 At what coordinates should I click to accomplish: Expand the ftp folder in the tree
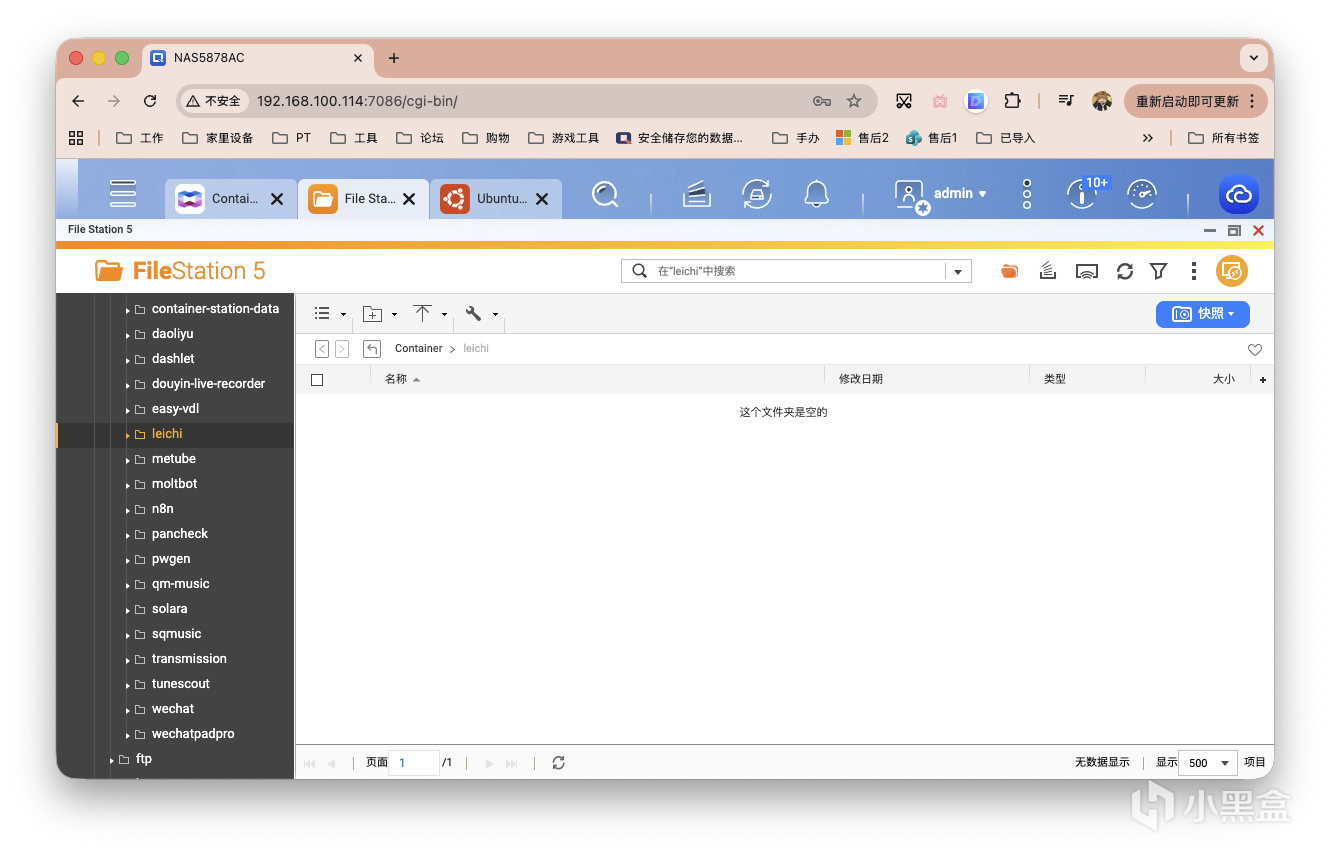click(112, 760)
